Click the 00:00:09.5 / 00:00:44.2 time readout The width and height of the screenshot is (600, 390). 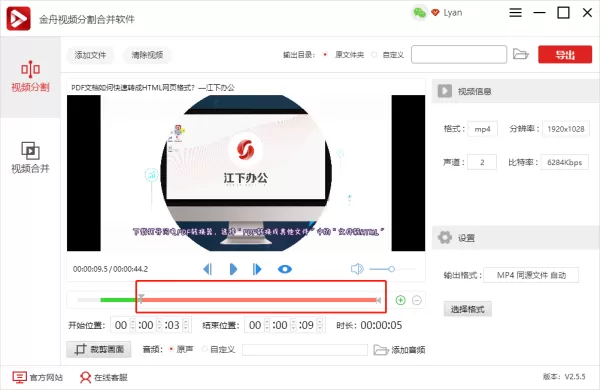[110, 269]
